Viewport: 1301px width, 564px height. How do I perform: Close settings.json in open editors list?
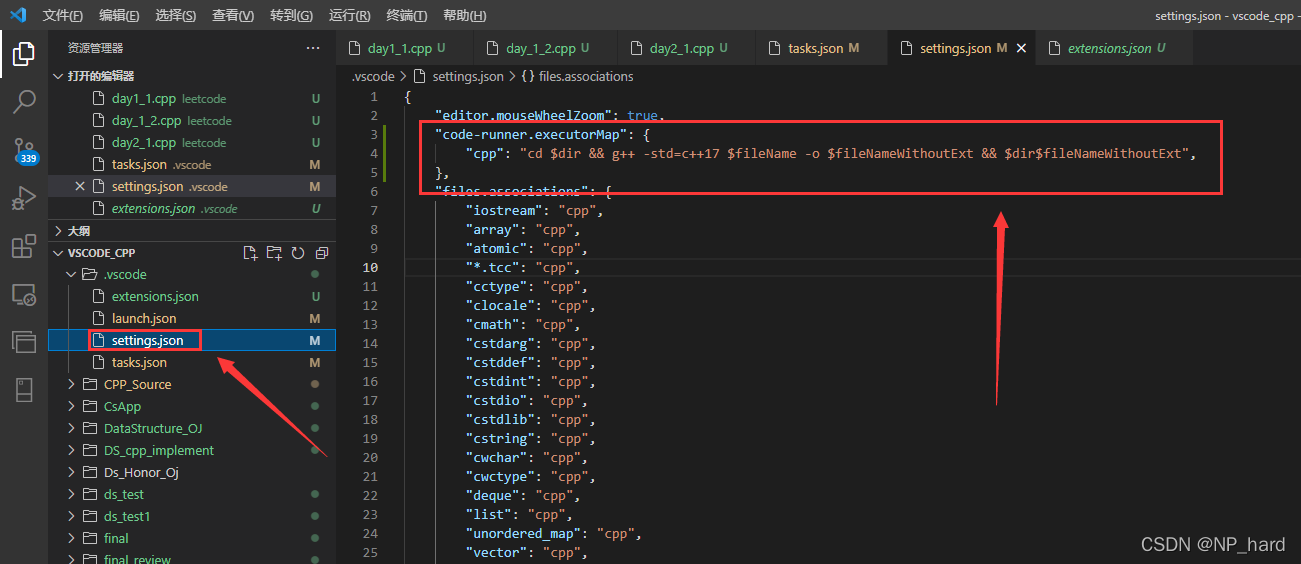point(80,186)
